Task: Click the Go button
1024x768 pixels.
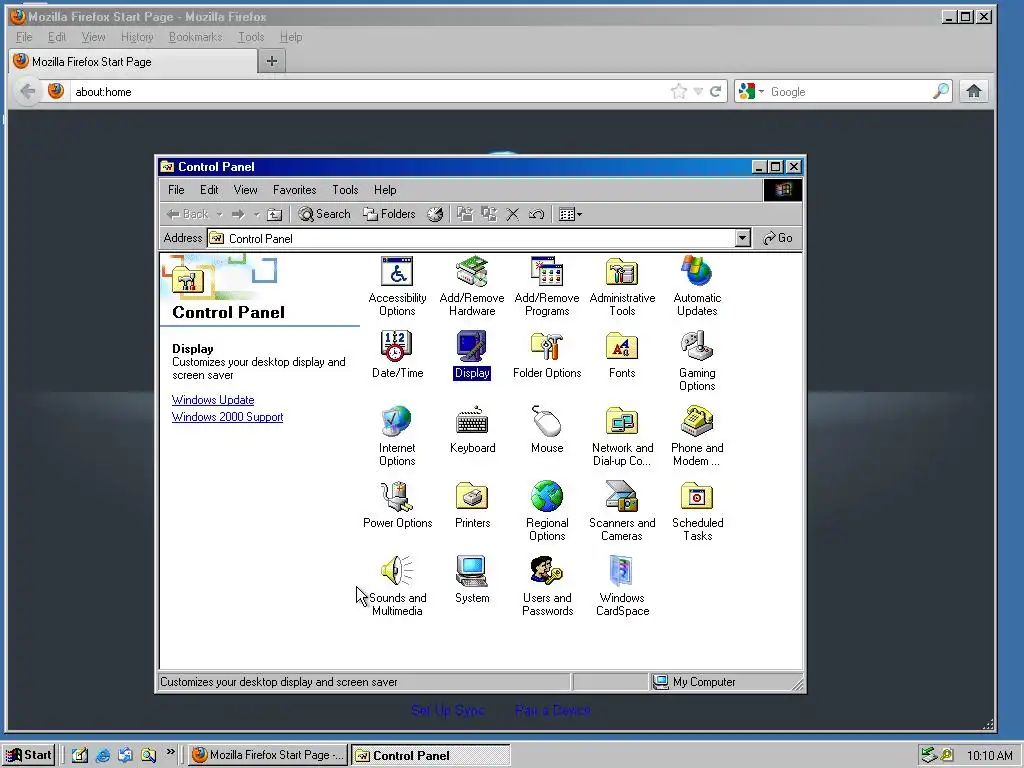Action: coord(778,238)
